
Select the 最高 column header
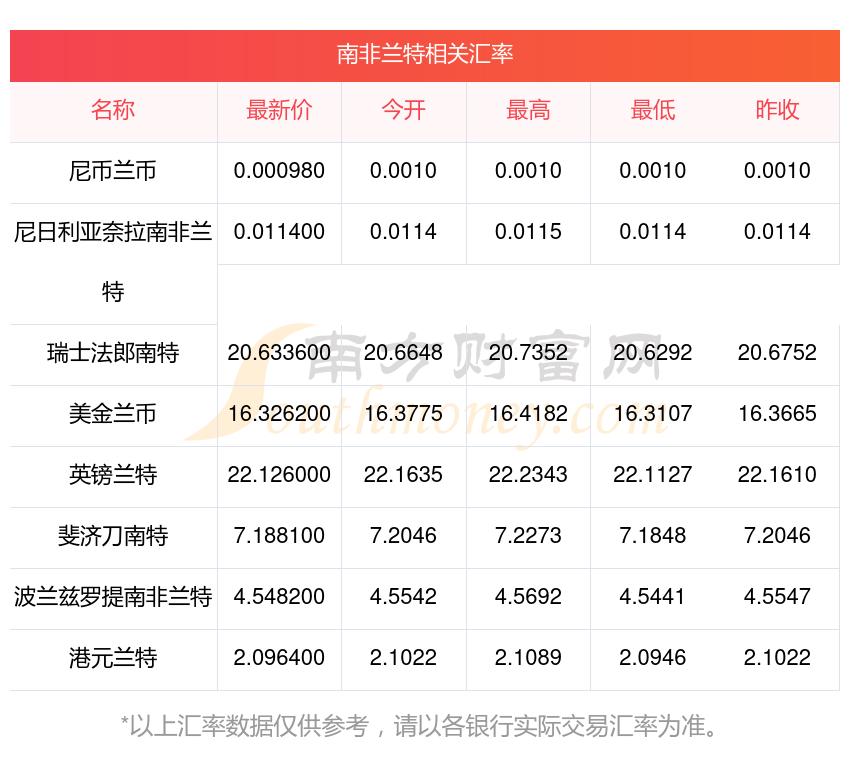(x=527, y=111)
